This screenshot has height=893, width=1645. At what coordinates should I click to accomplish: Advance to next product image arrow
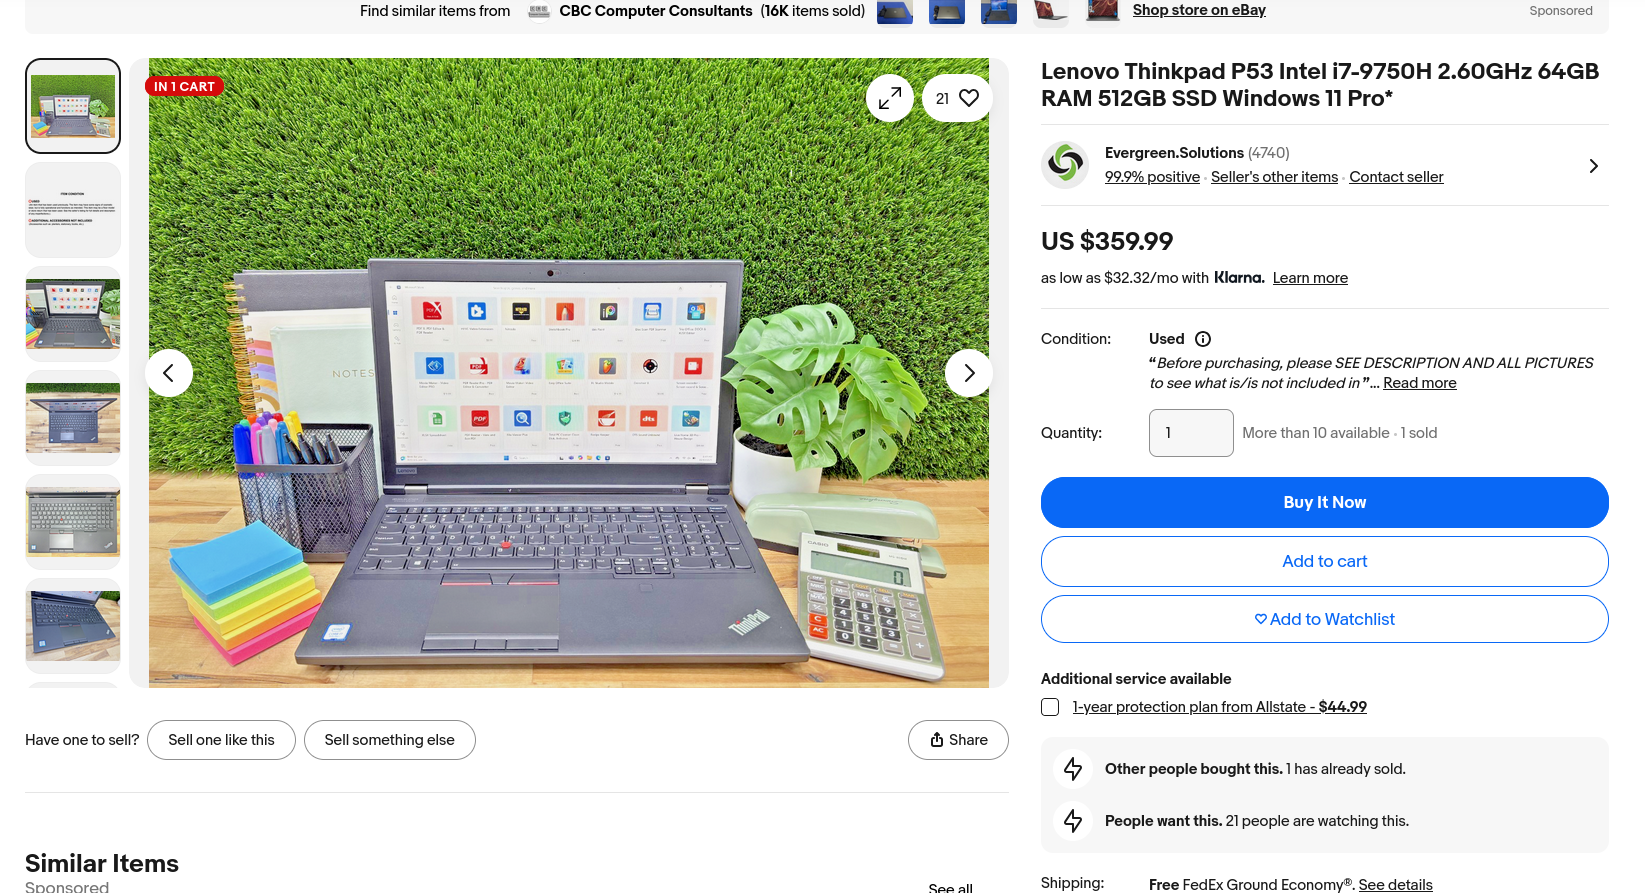pos(969,373)
